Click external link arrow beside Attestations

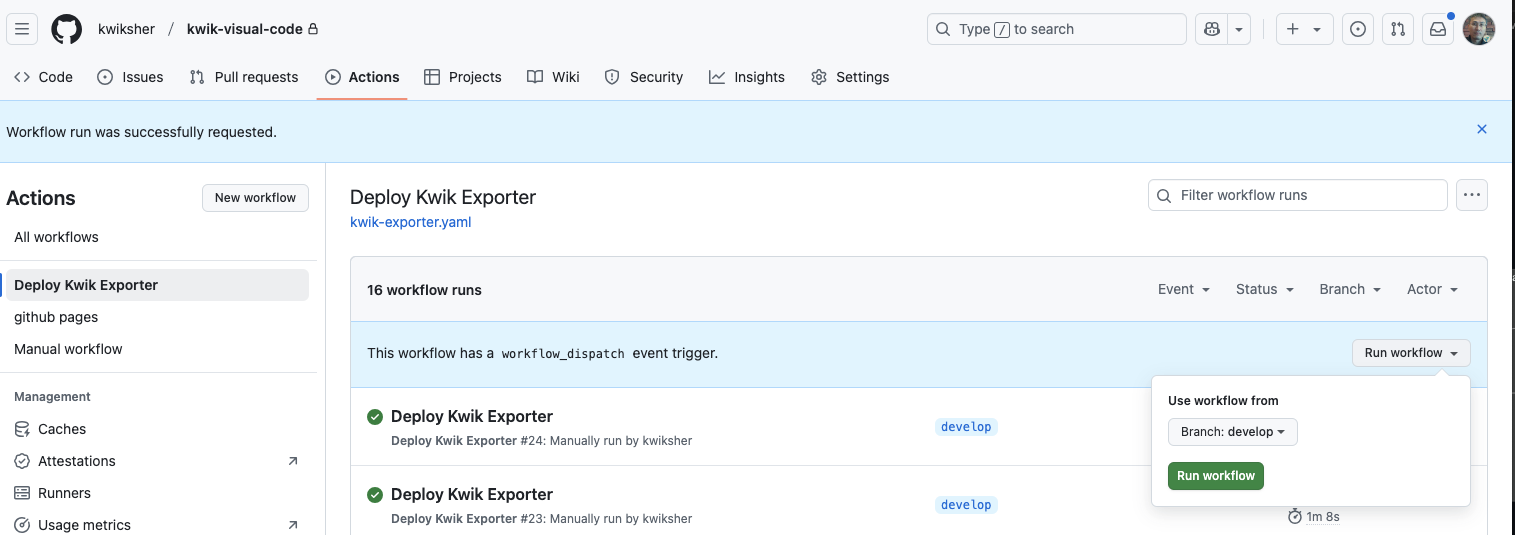pyautogui.click(x=293, y=461)
